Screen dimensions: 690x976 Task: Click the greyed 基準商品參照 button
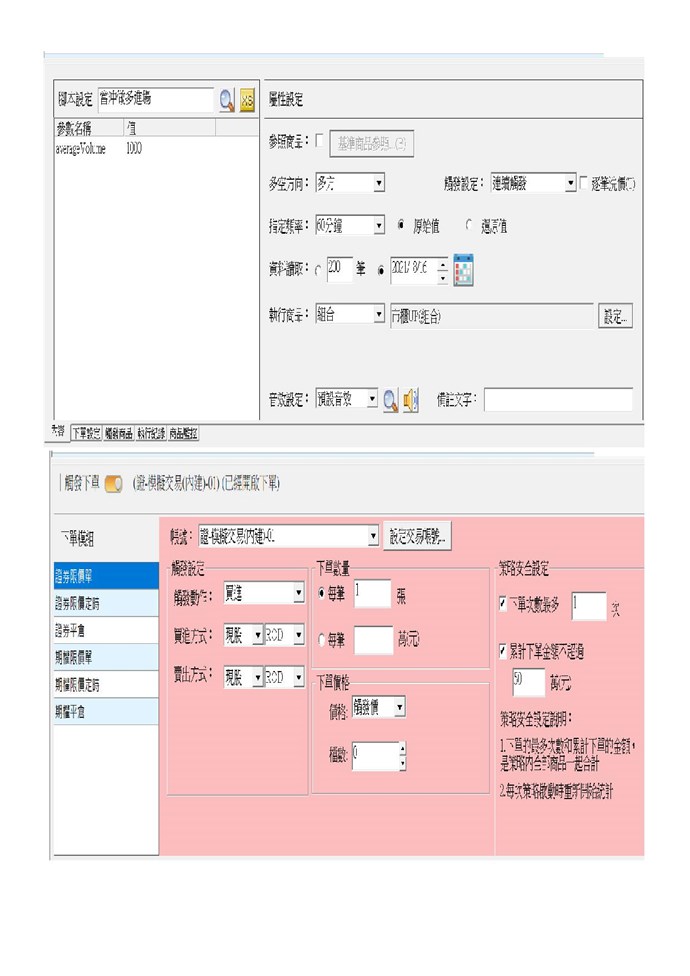point(371,144)
